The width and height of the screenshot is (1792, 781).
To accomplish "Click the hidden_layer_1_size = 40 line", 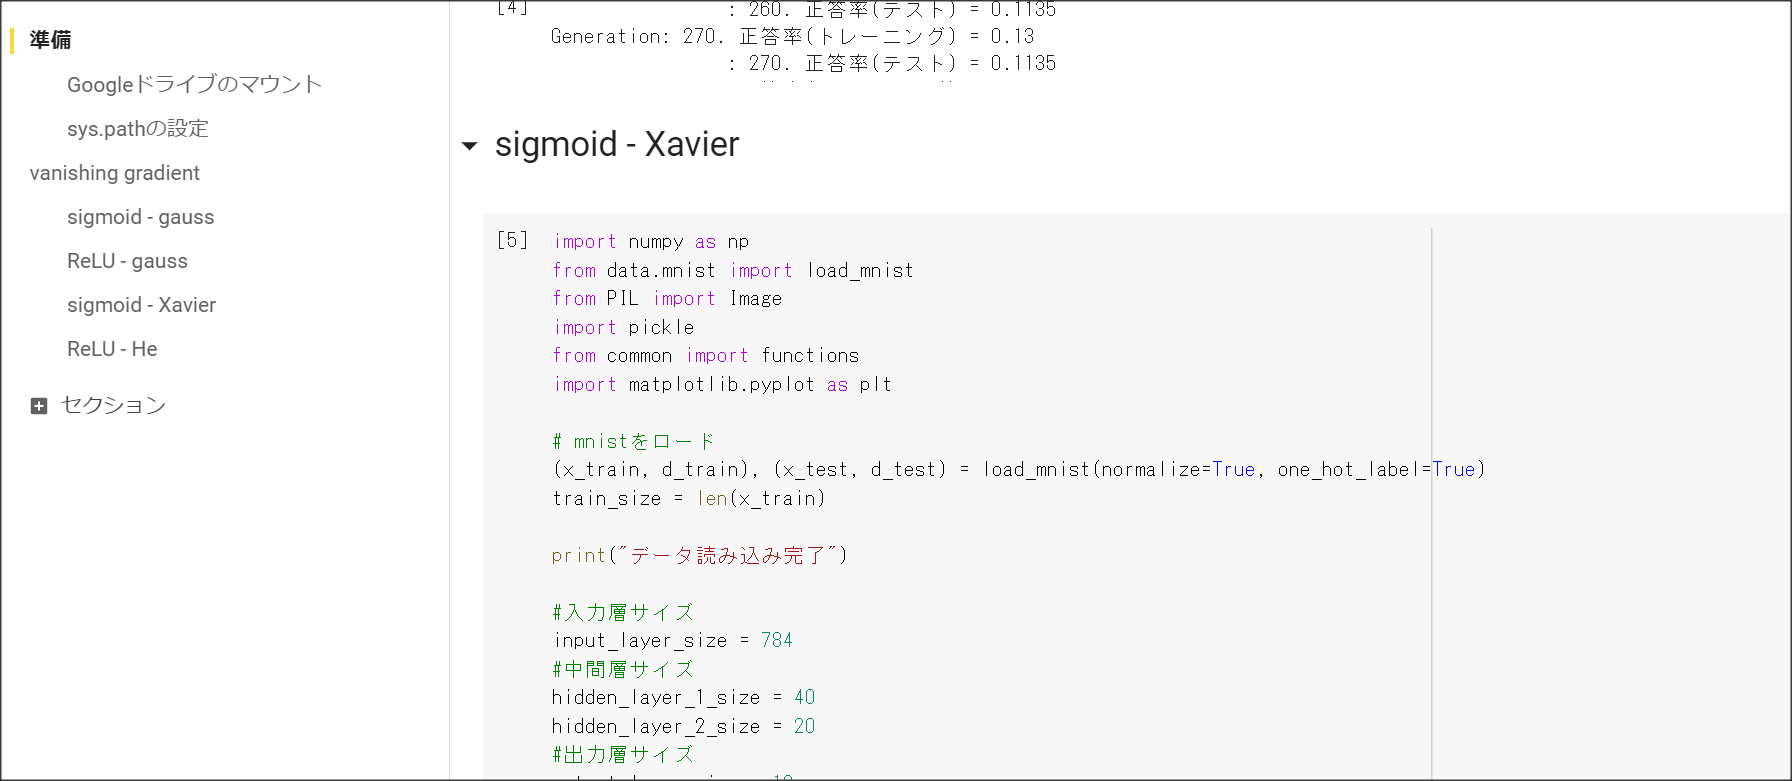I will [683, 698].
